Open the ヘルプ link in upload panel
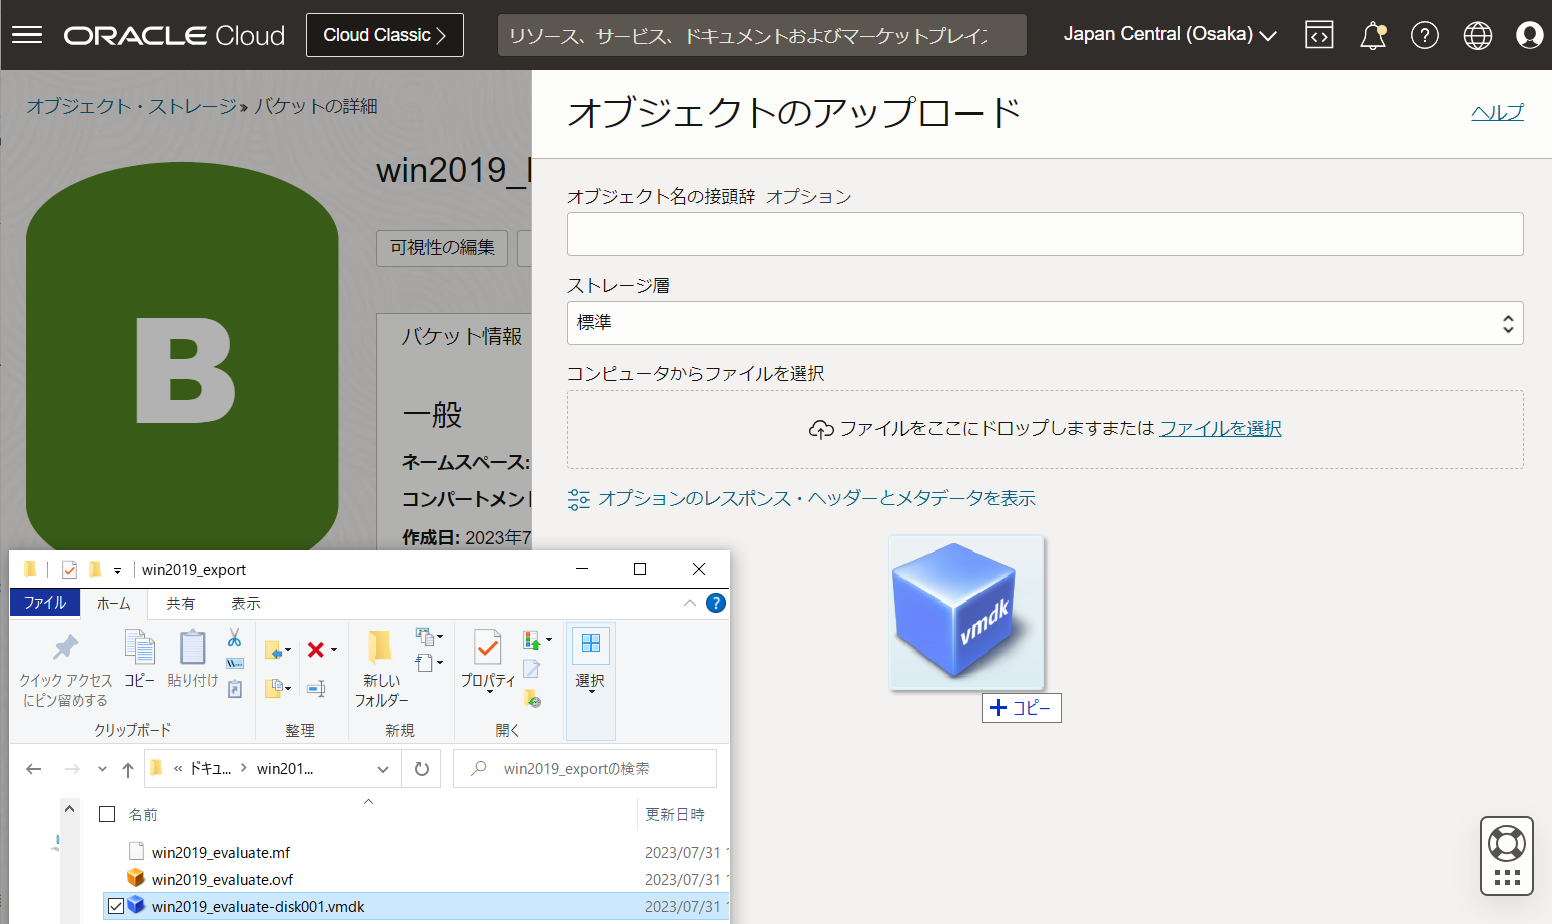 click(x=1497, y=112)
